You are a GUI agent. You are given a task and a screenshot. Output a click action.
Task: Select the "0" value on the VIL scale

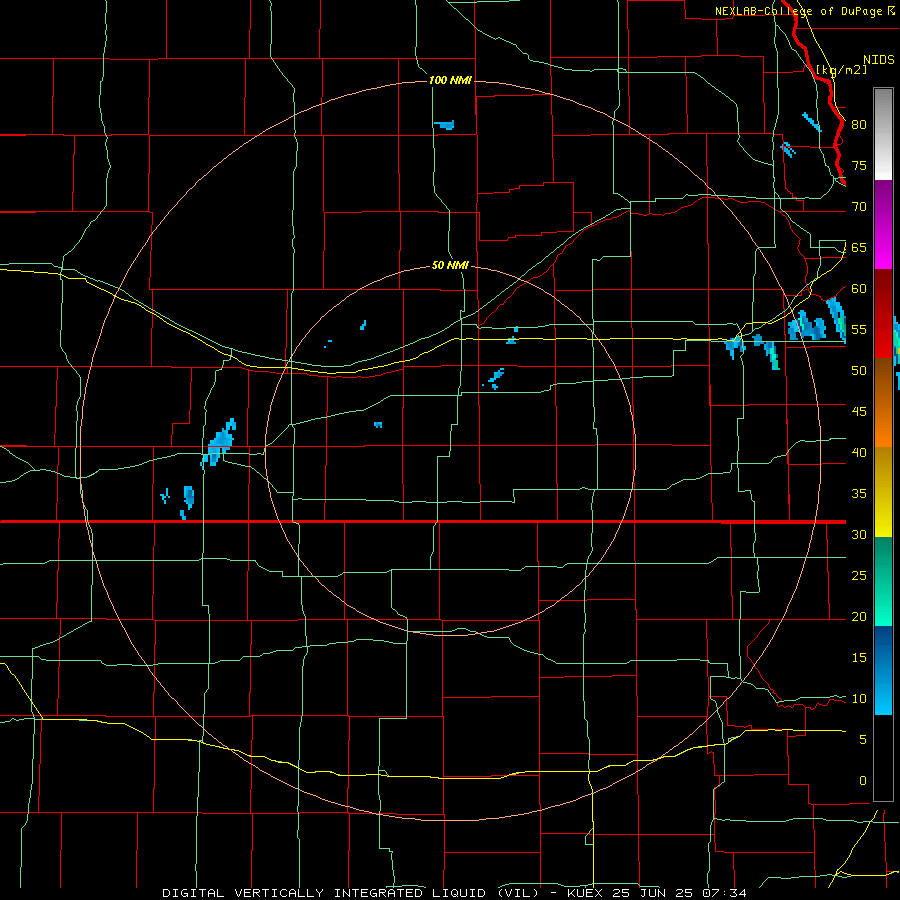pos(863,781)
